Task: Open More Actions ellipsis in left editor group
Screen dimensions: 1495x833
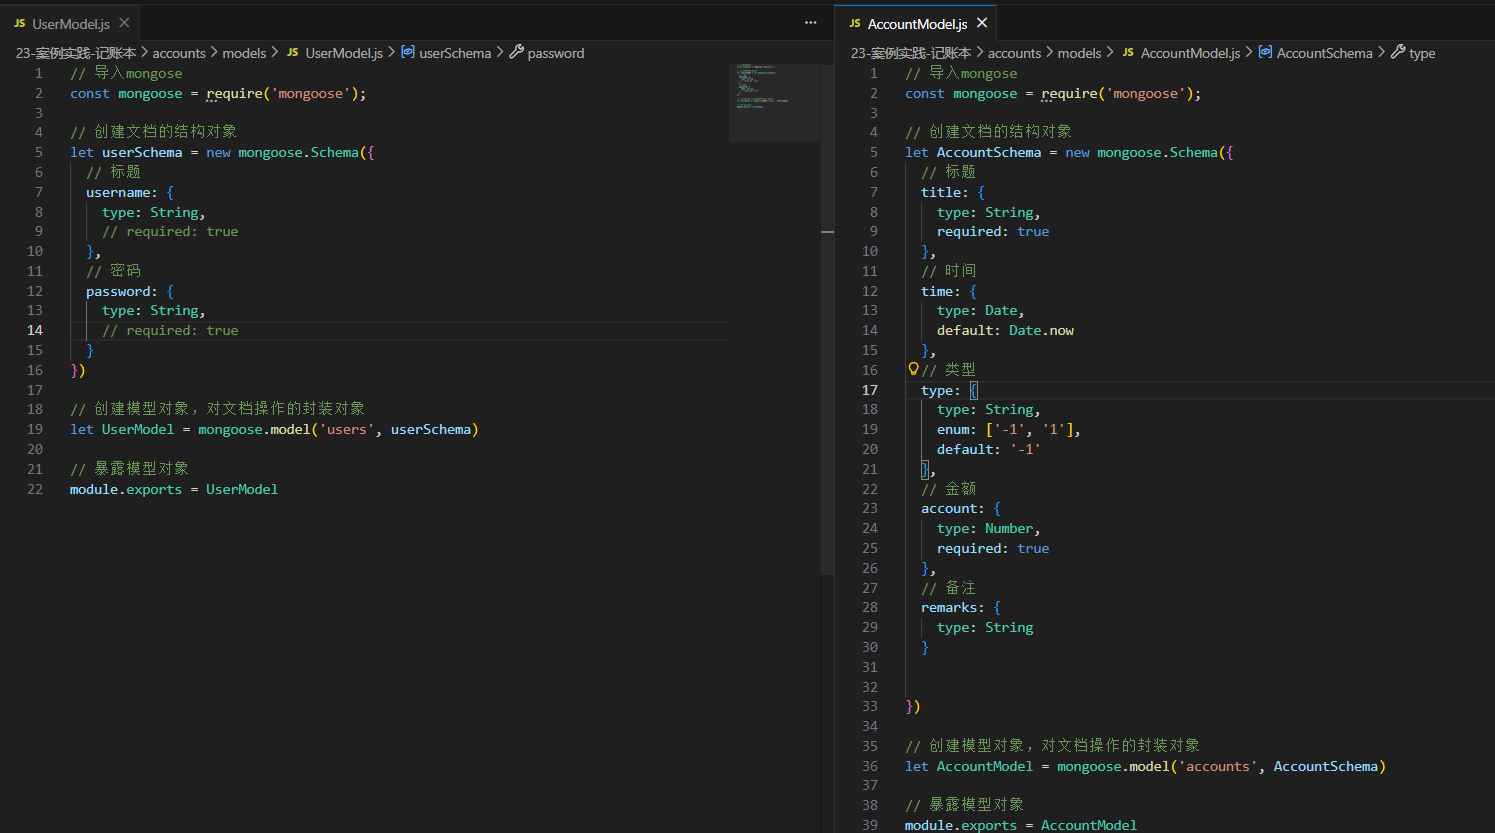Action: pos(811,23)
